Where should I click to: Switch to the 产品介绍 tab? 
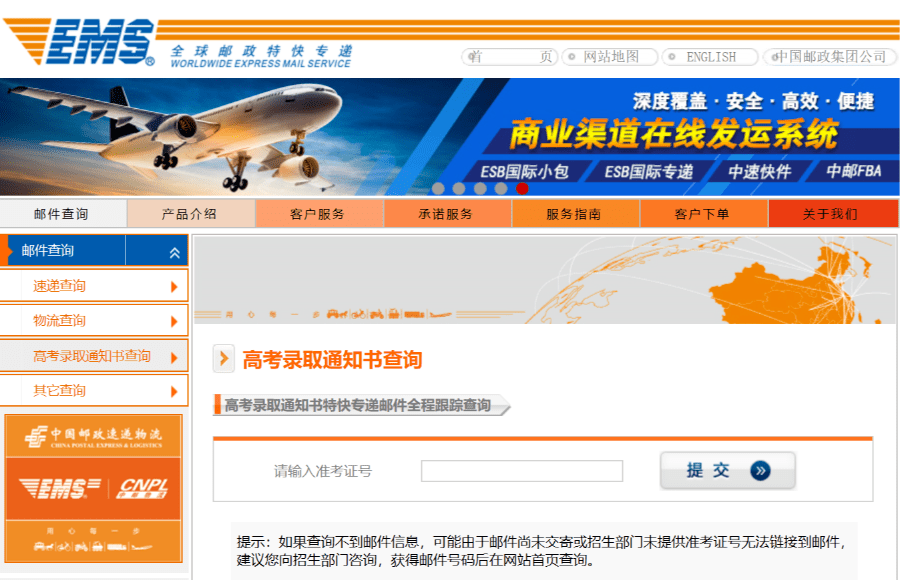[x=192, y=214]
